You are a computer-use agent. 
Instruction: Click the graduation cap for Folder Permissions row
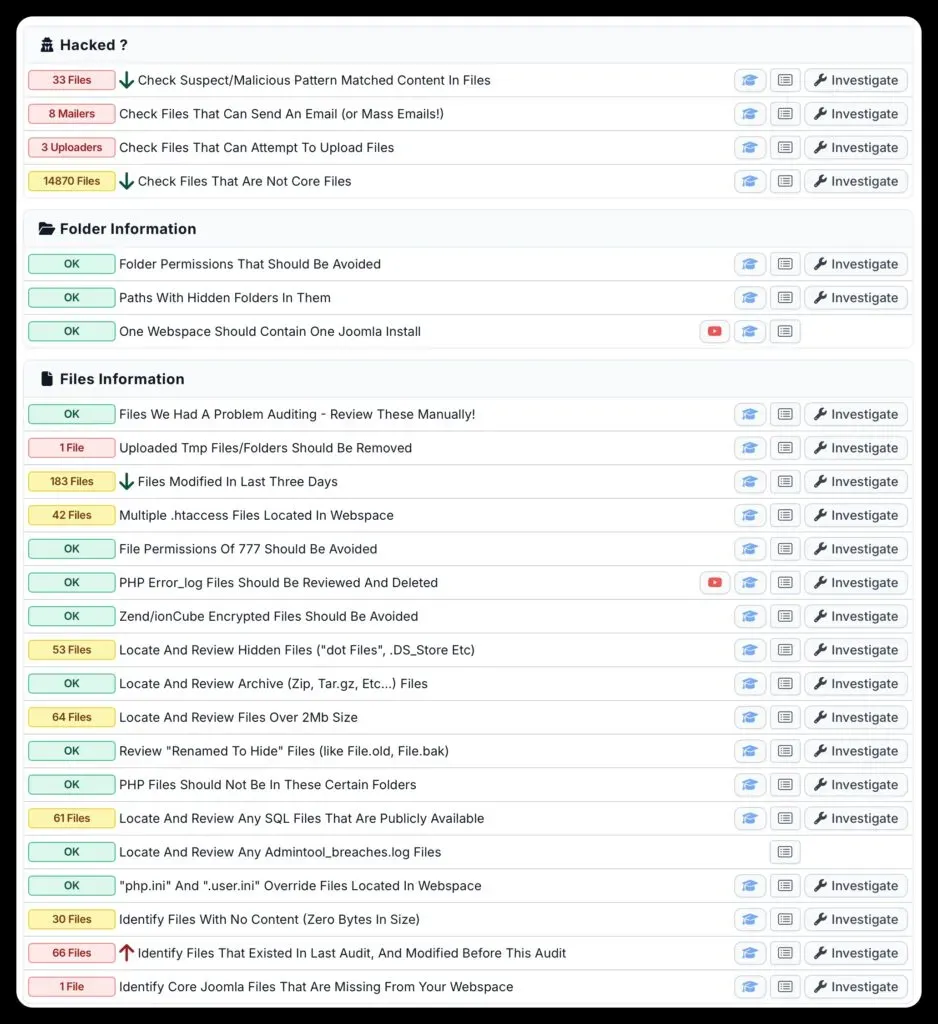[x=750, y=264]
